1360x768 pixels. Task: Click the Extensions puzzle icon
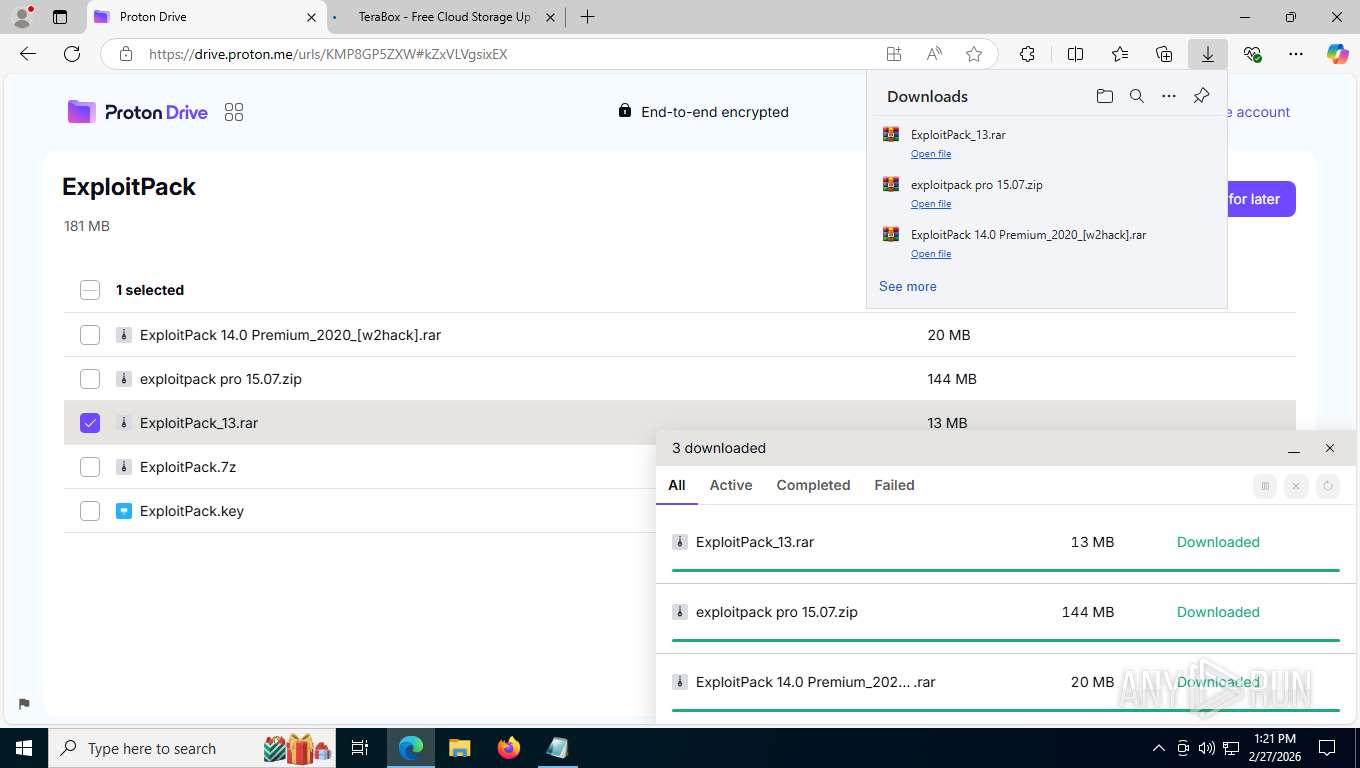(1027, 54)
